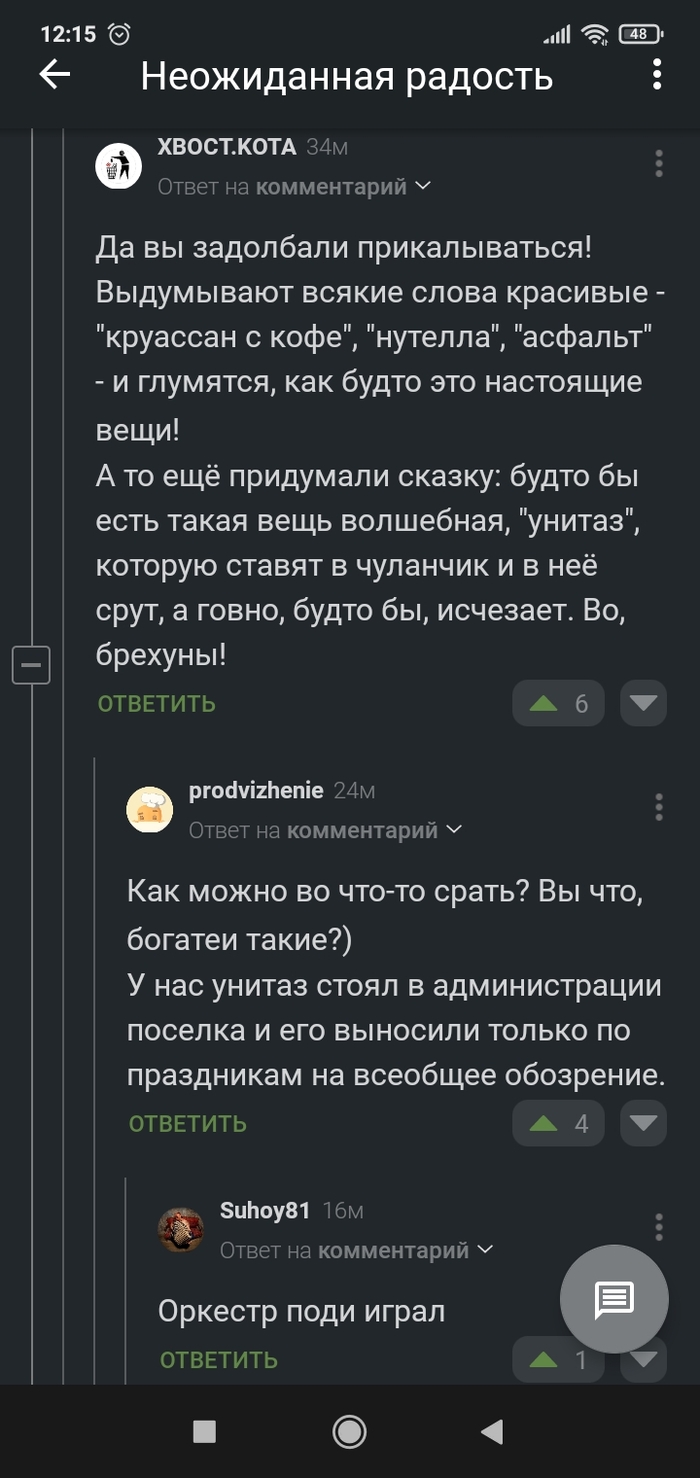This screenshot has width=700, height=1478.
Task: Tap the alarm clock icon in status bar
Action: point(119,33)
